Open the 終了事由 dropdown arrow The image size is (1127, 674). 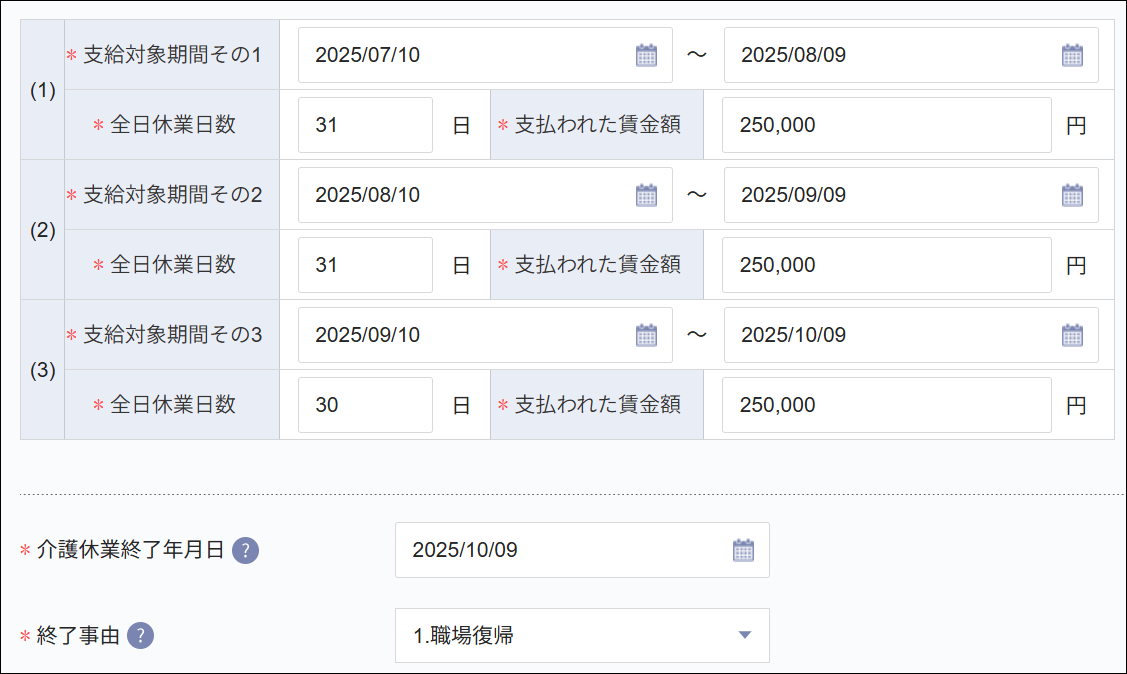(x=746, y=635)
